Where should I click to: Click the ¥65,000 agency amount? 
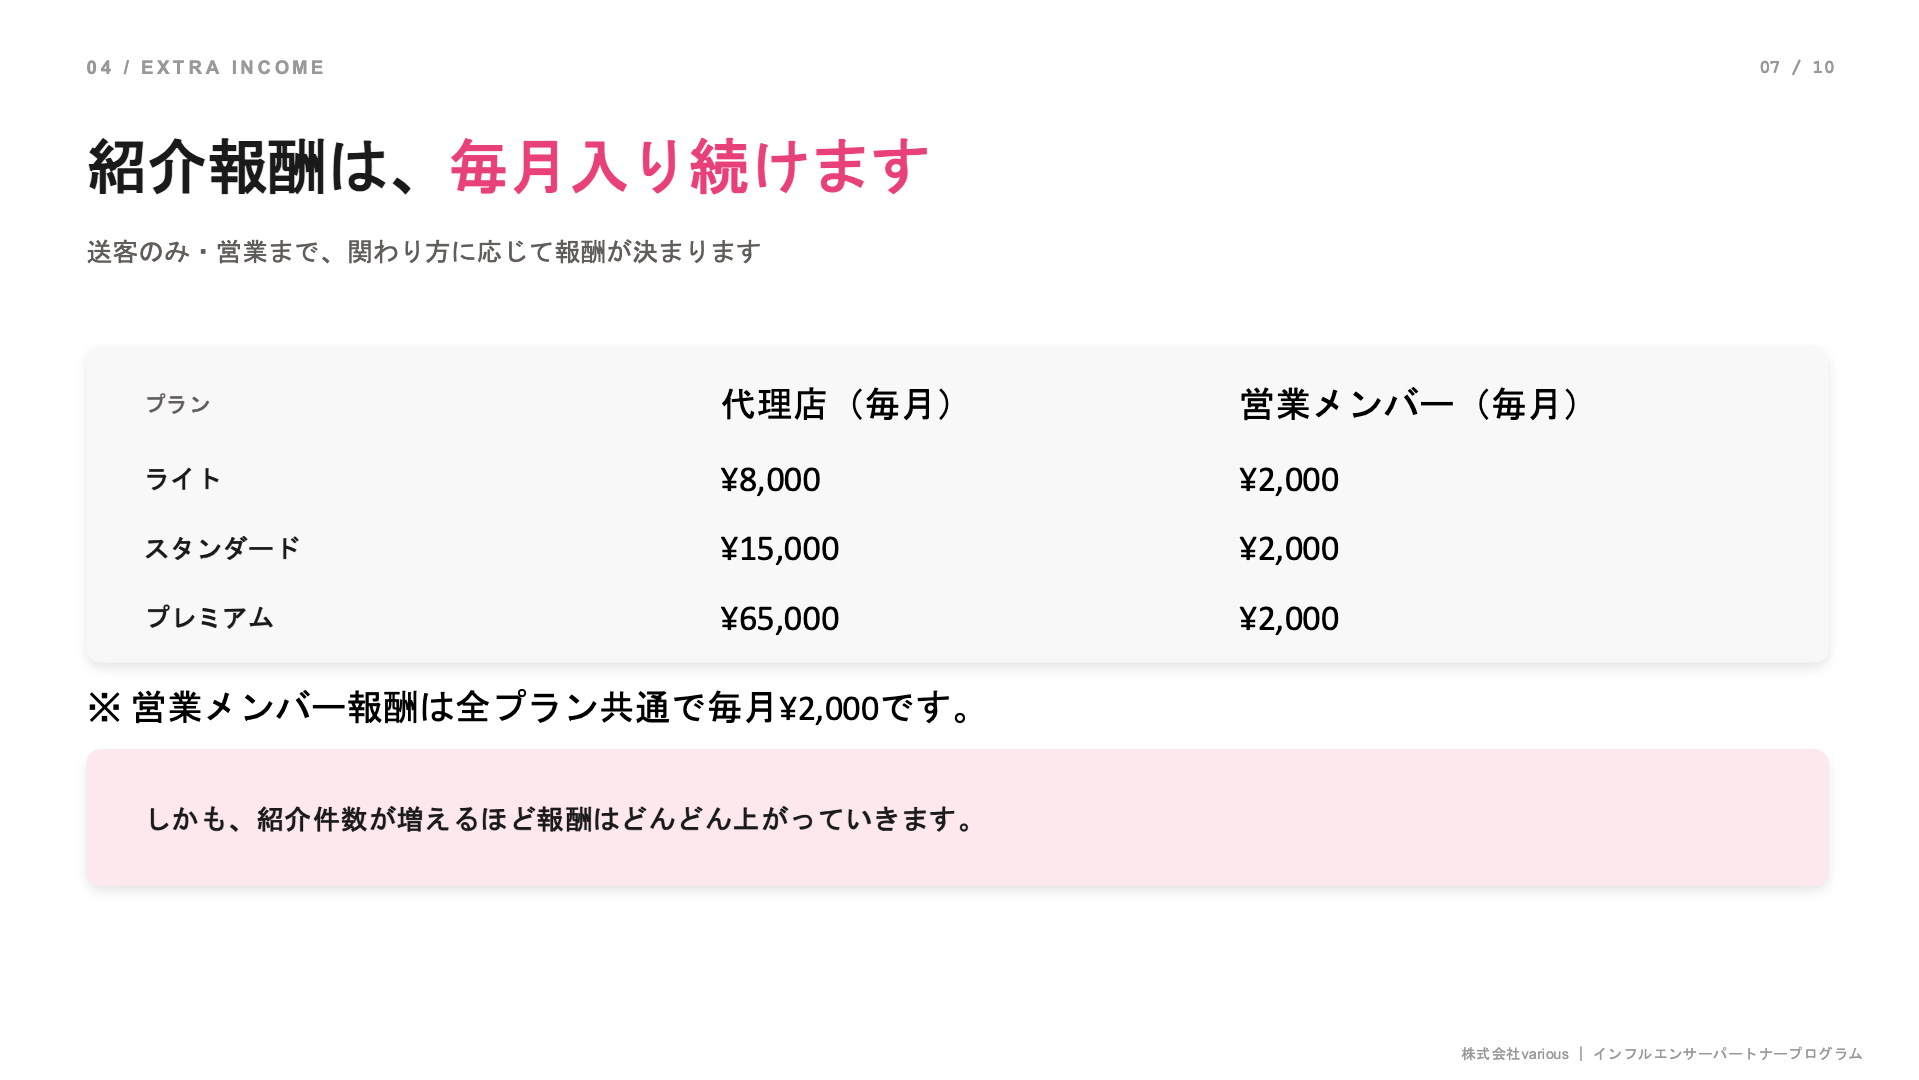(779, 618)
